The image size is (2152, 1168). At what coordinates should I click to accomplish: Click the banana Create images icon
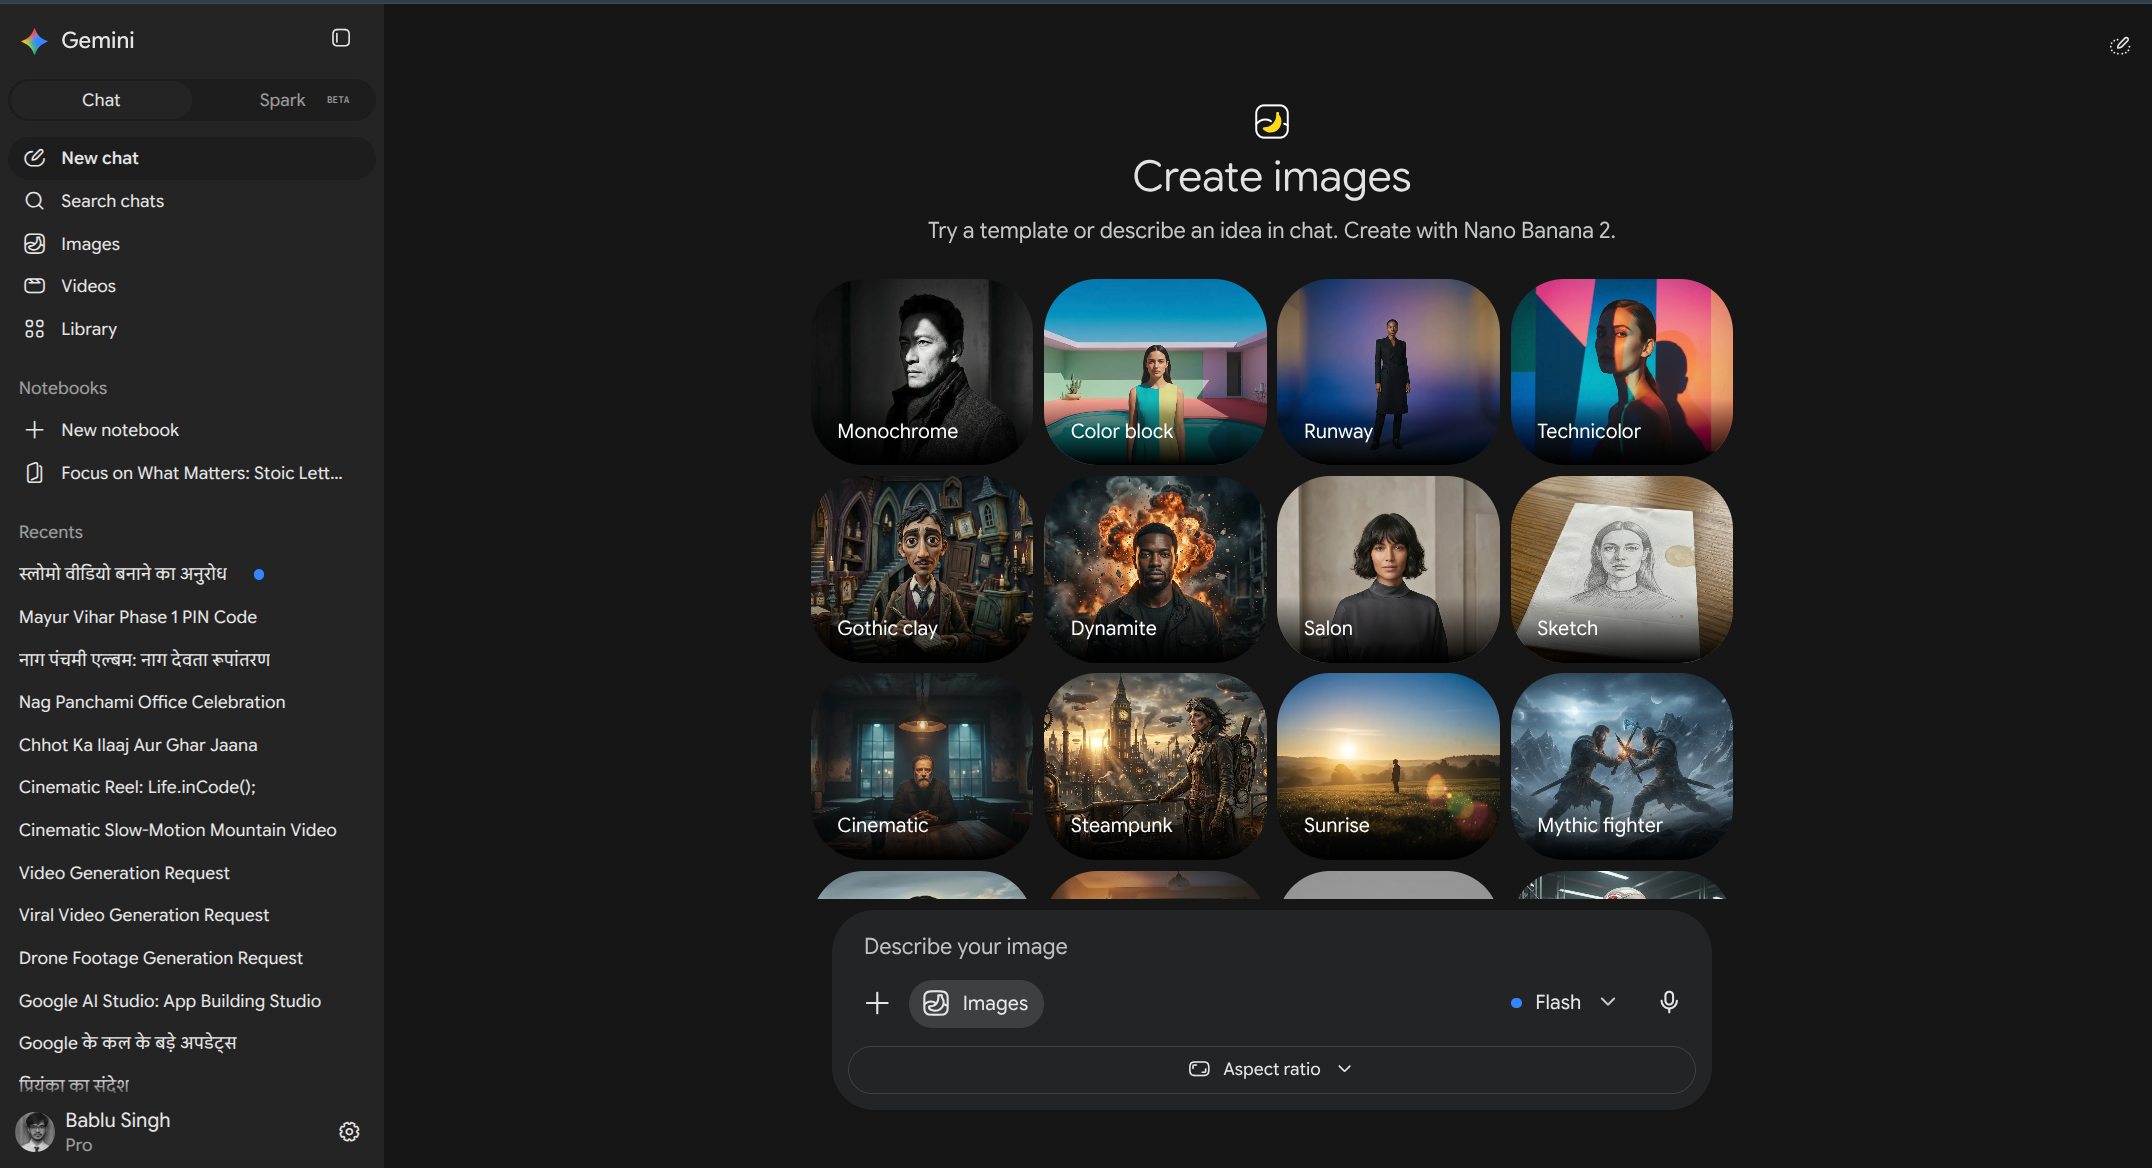(x=1272, y=122)
